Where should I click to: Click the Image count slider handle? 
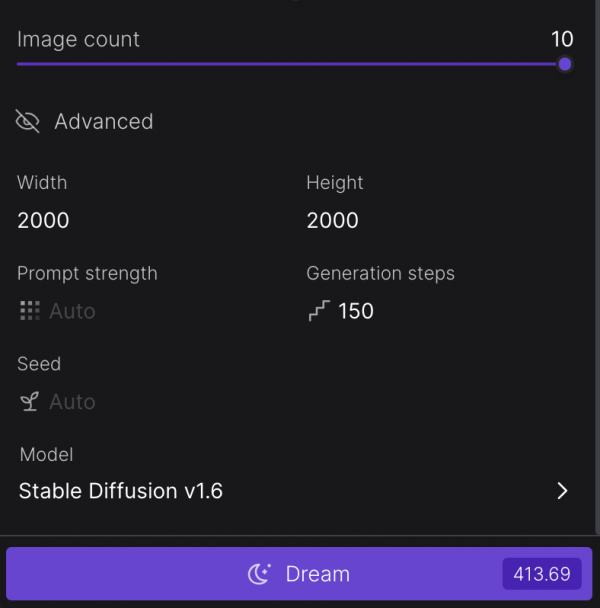565,64
